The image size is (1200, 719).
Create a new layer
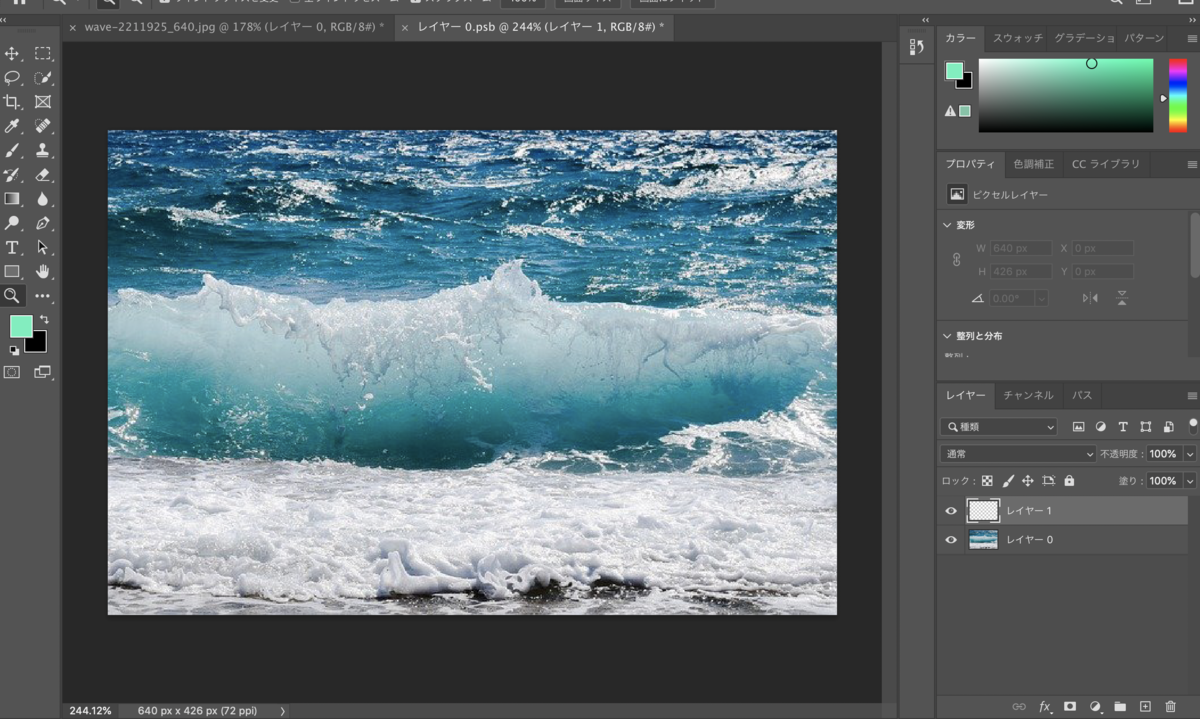pyautogui.click(x=1146, y=707)
